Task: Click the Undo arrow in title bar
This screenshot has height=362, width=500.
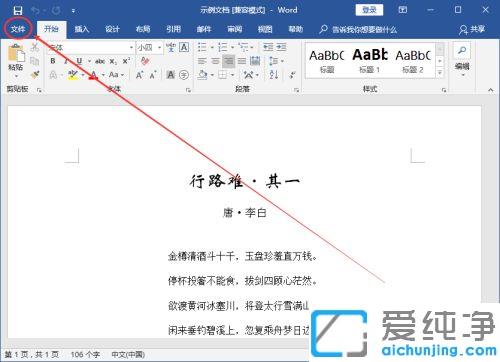Action: coord(35,10)
